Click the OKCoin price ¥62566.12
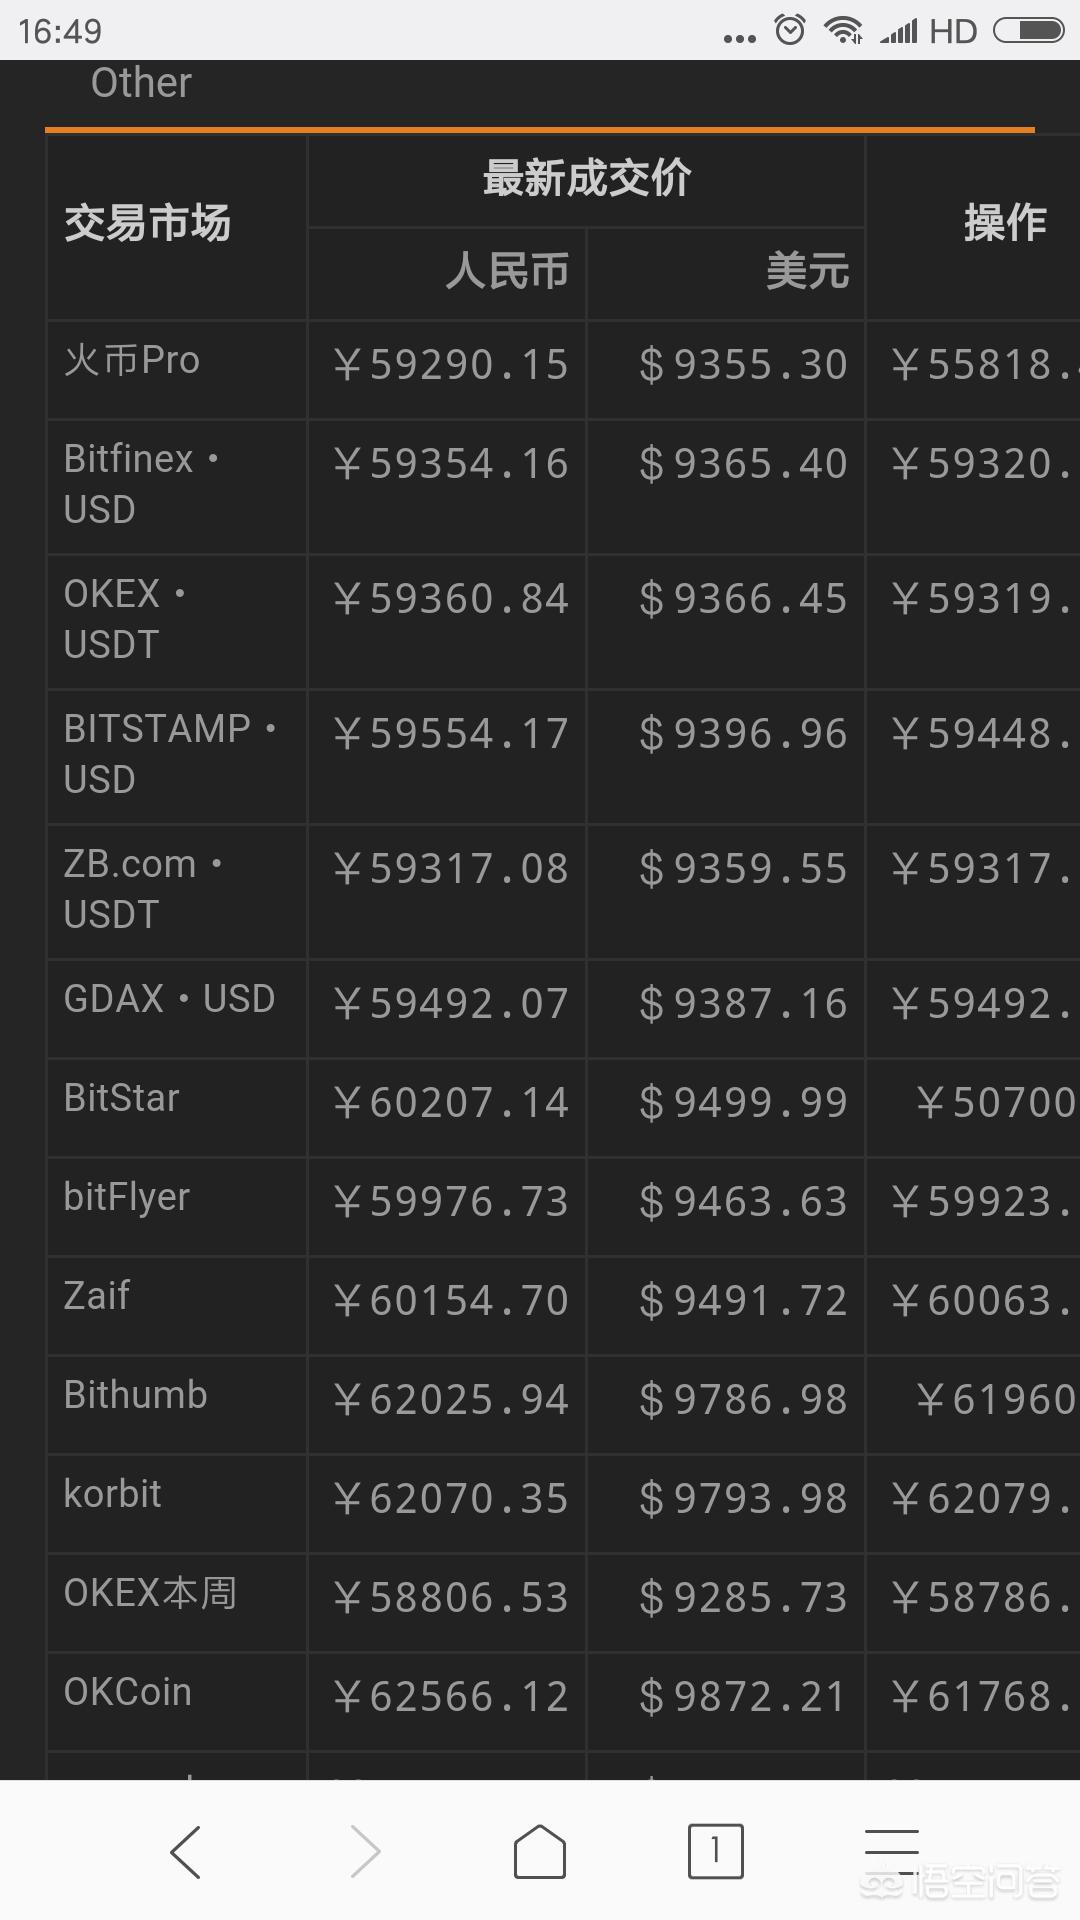Screen dimensions: 1080x1920 click(x=451, y=1697)
